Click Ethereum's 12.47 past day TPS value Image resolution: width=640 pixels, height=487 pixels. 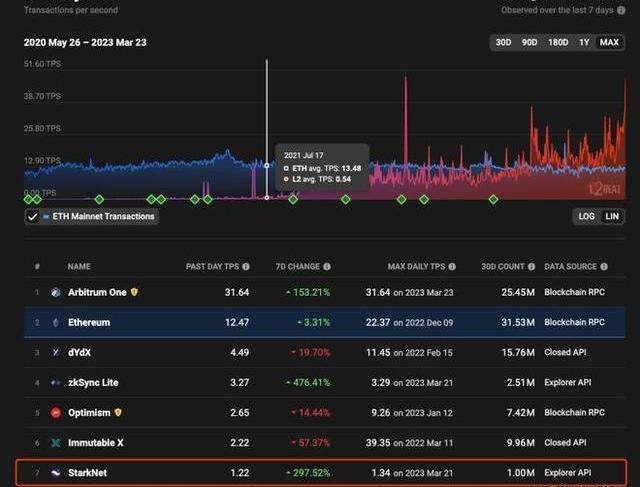pyautogui.click(x=237, y=322)
